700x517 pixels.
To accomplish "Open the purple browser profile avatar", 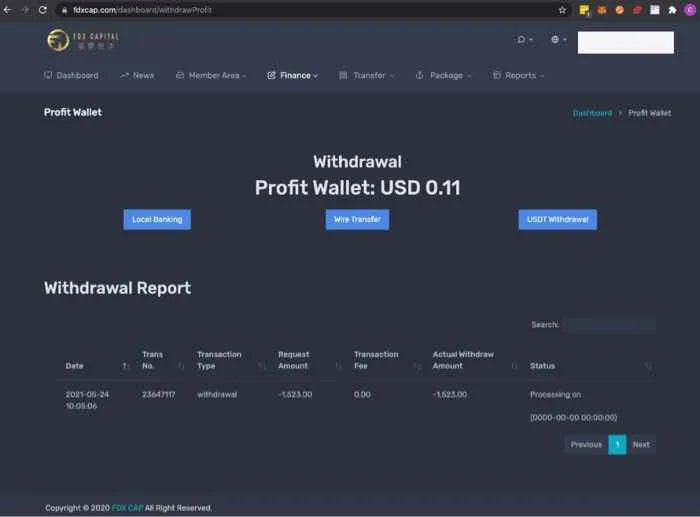I will (690, 10).
